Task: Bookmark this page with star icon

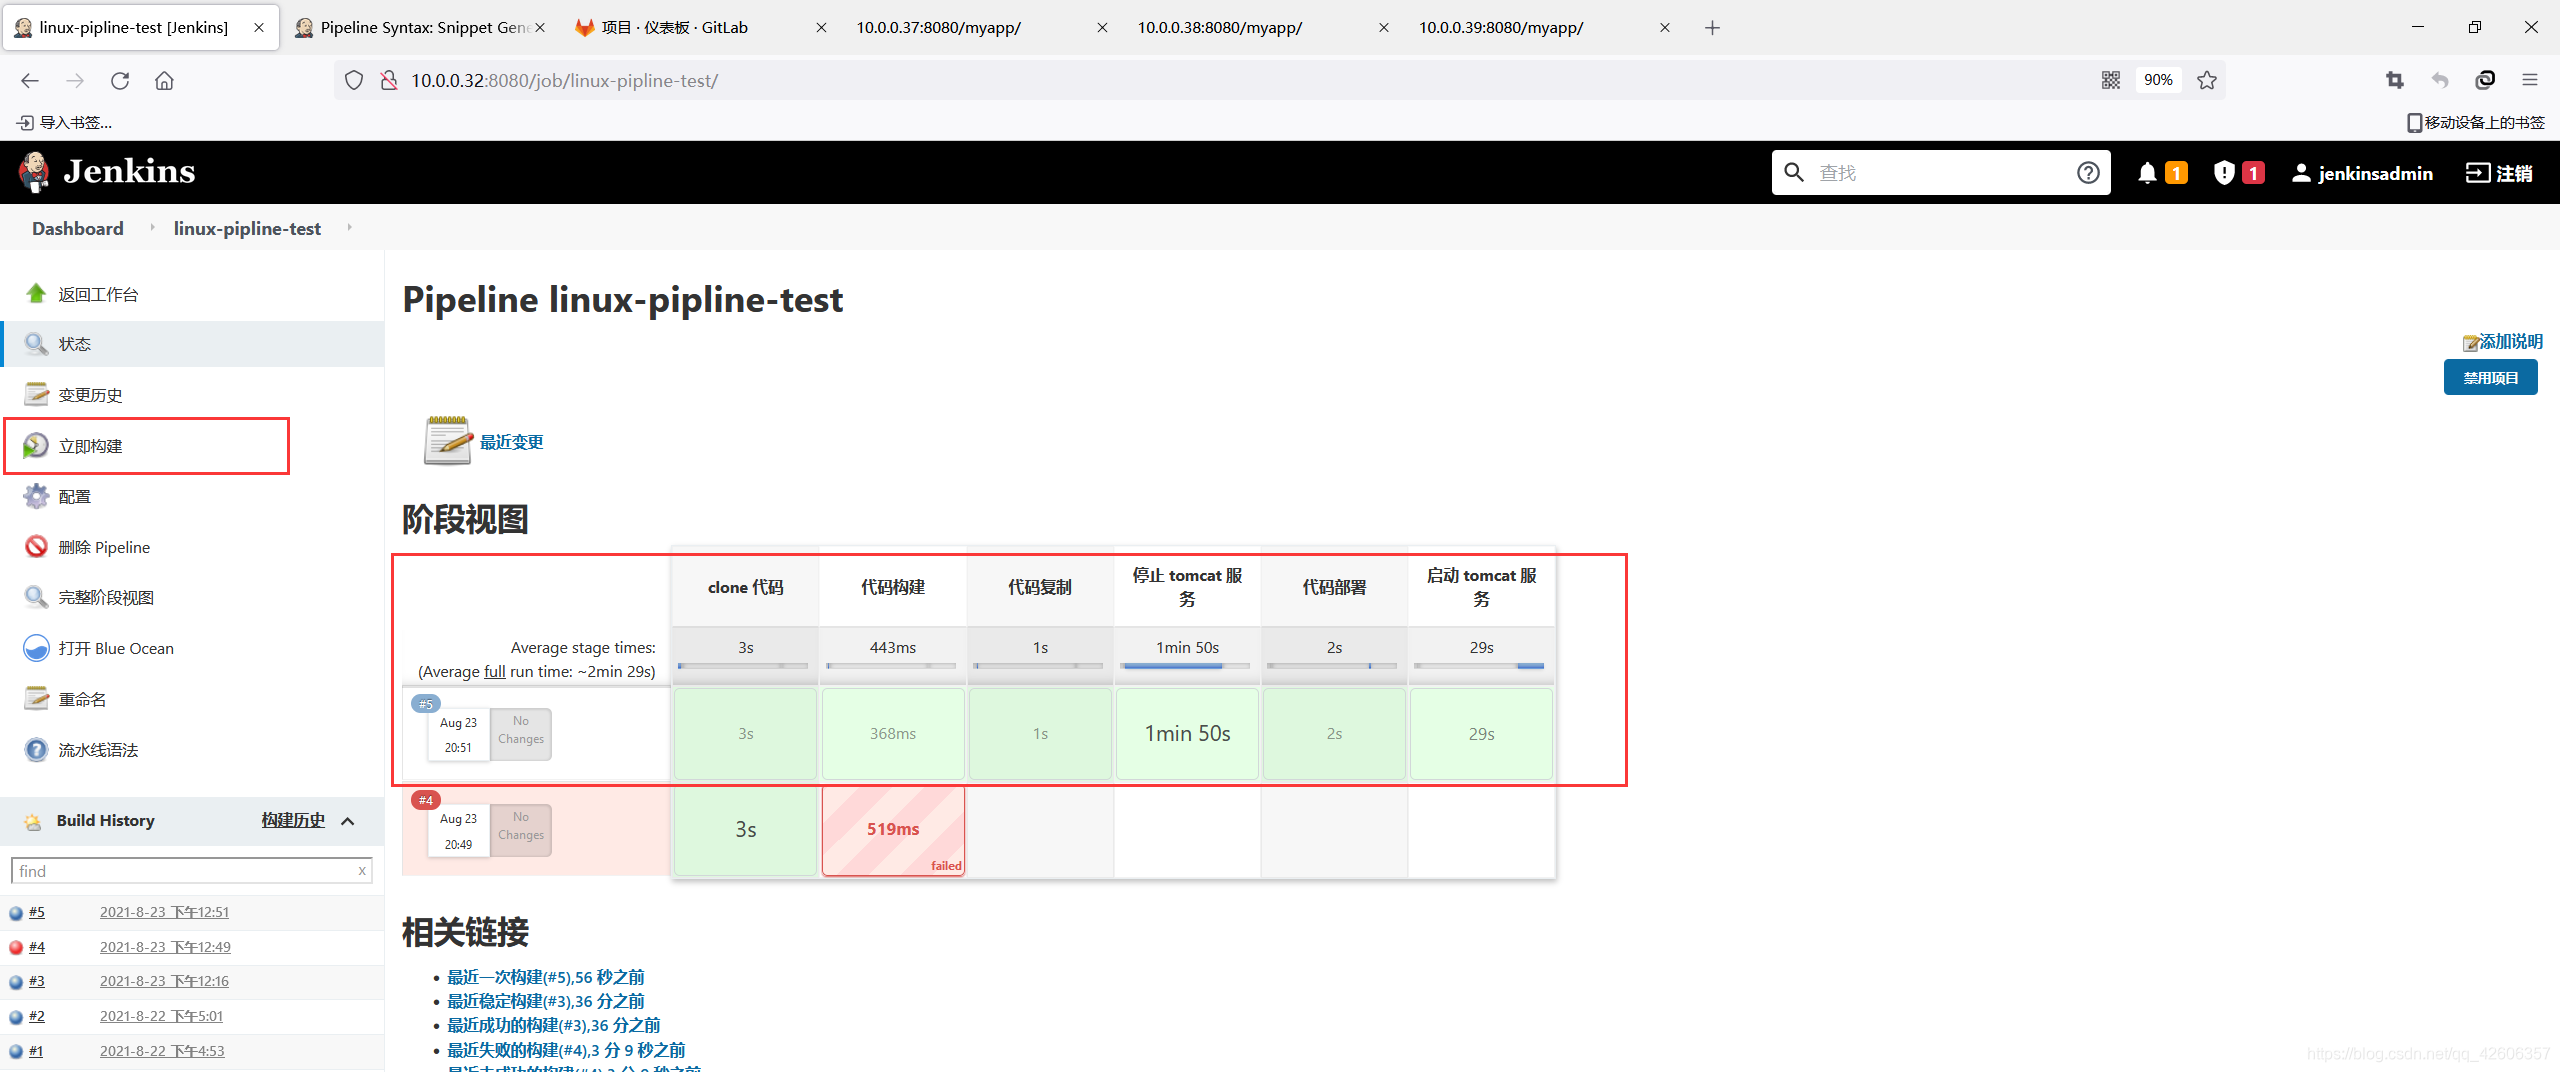Action: [x=2207, y=81]
